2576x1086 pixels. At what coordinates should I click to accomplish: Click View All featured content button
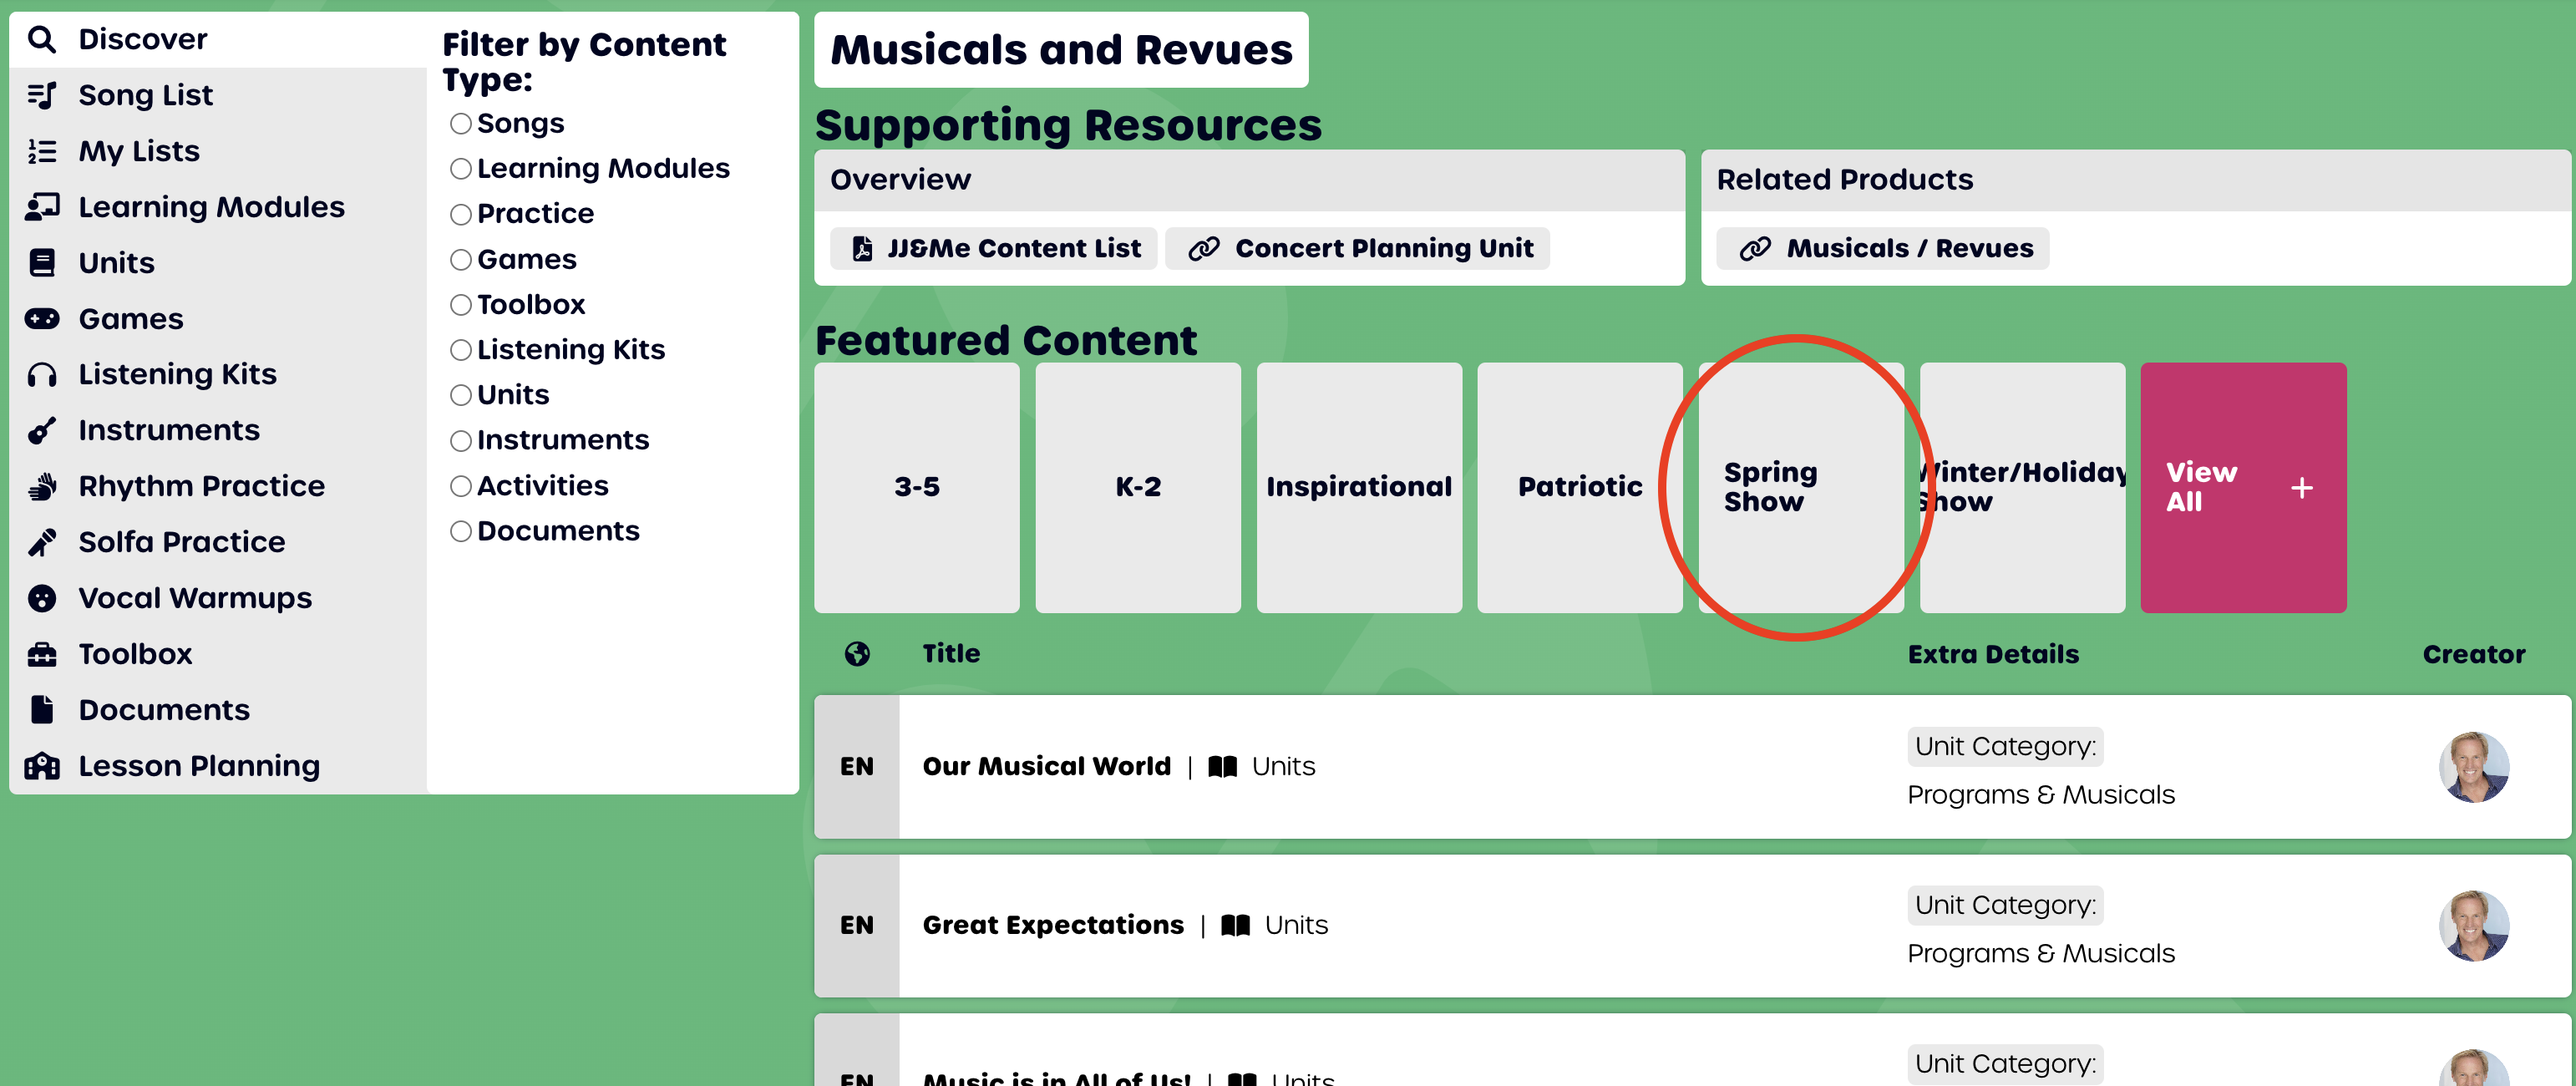[x=2243, y=486]
